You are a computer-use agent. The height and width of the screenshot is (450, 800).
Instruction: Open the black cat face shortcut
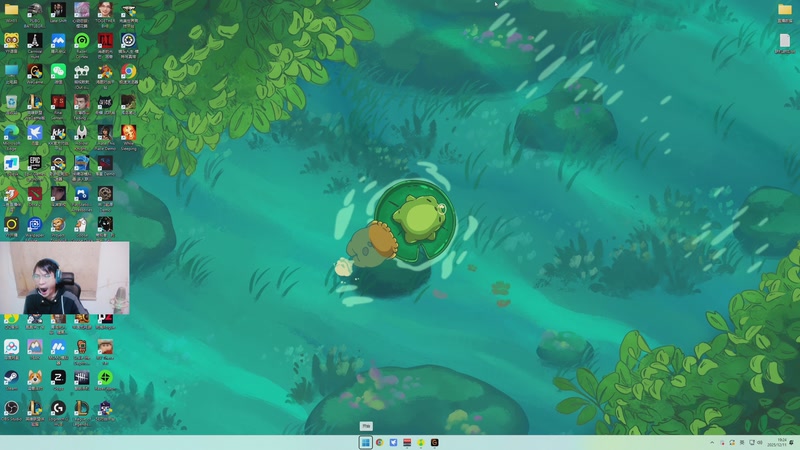[105, 102]
